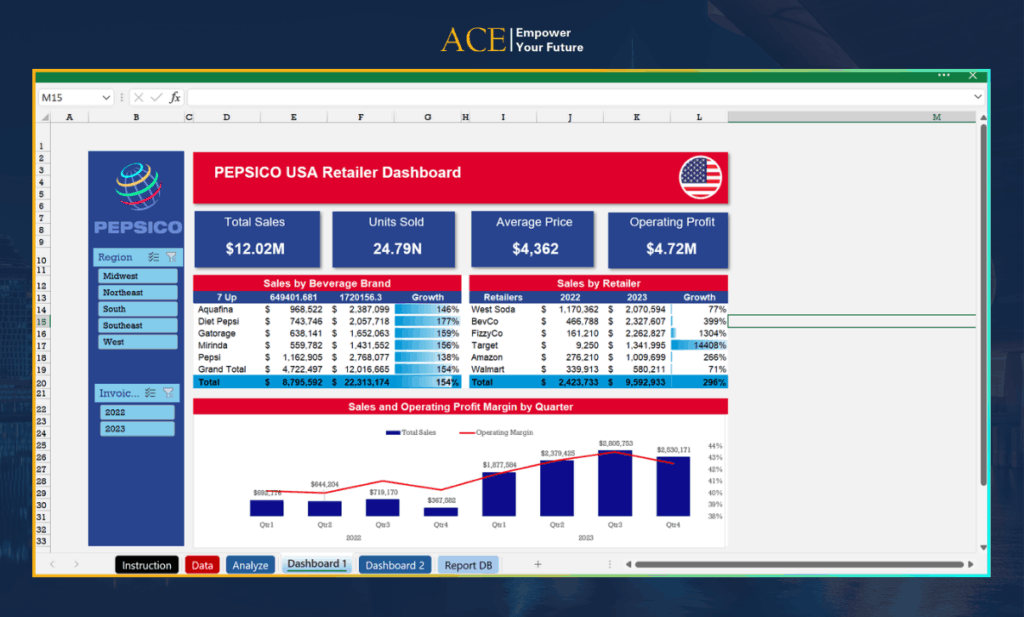1024x617 pixels.
Task: Click the USA flag icon
Action: click(700, 177)
